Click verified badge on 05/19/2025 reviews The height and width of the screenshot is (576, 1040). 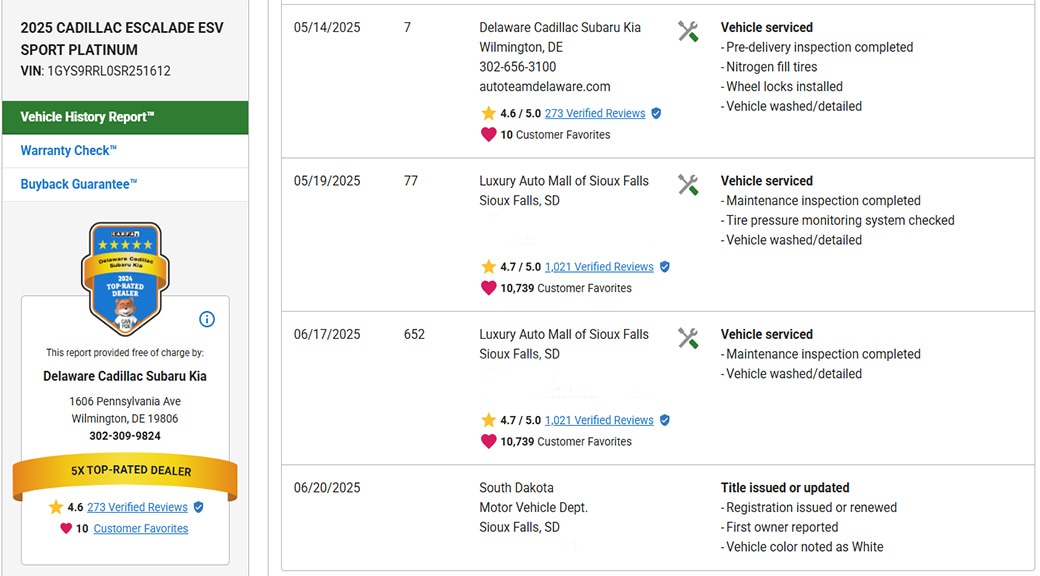point(665,267)
